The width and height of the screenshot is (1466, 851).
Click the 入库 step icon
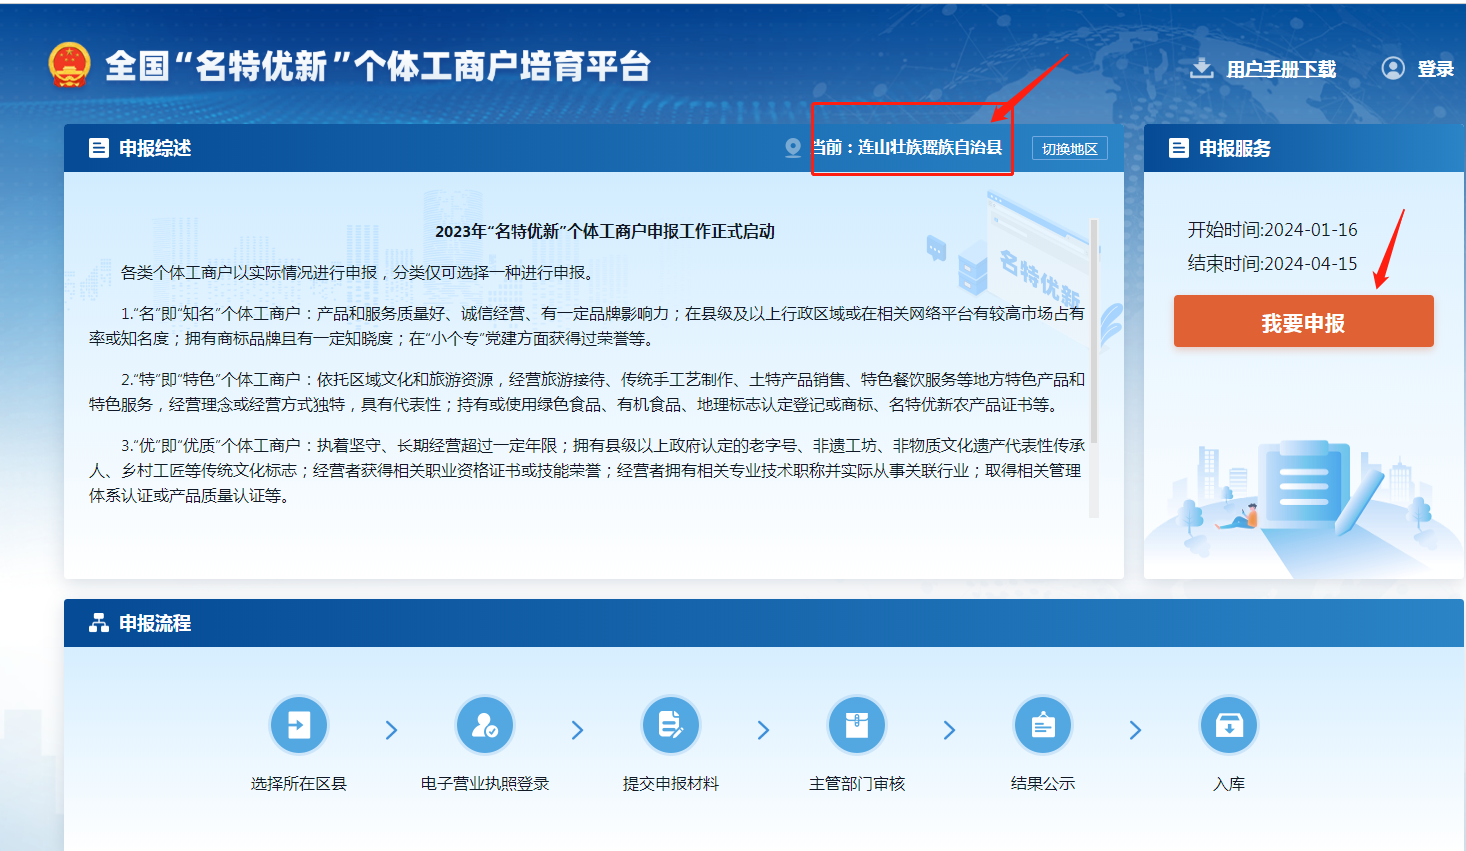[1229, 725]
